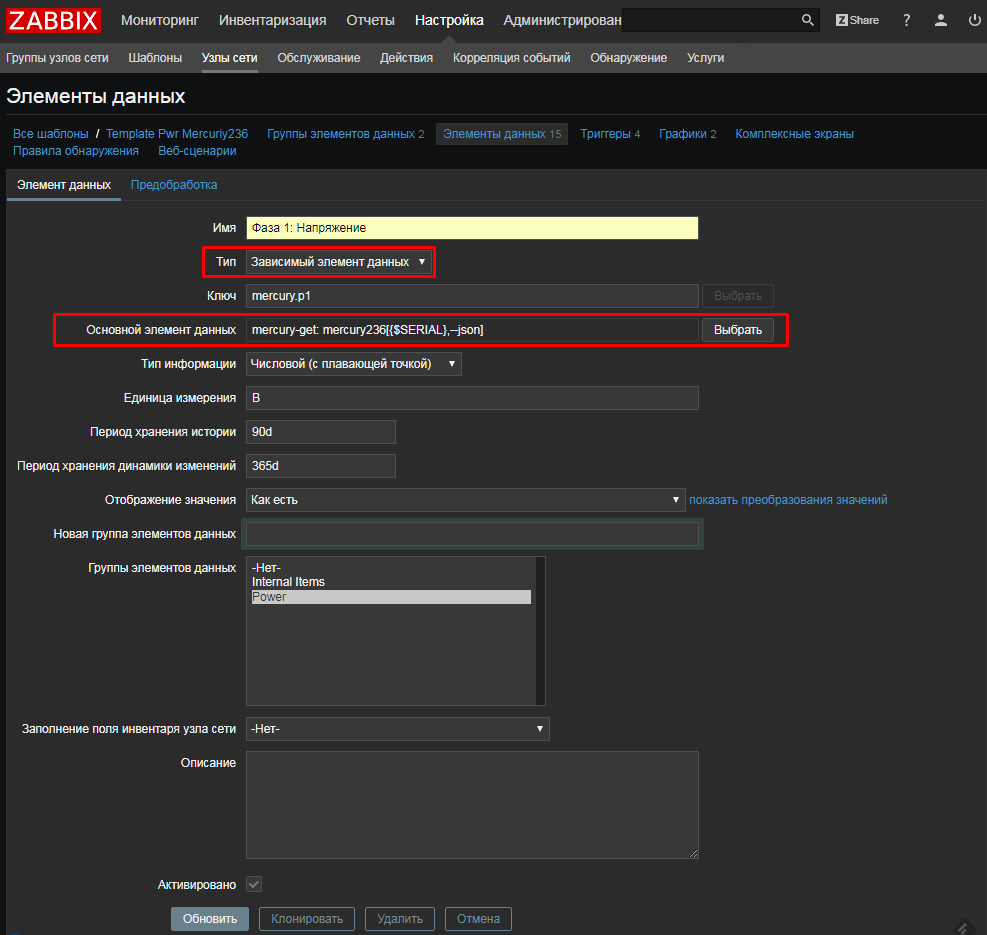Image resolution: width=987 pixels, height=935 pixels.
Task: Open Заполнение поля инвентаря узла сети dropdown
Action: [x=397, y=728]
